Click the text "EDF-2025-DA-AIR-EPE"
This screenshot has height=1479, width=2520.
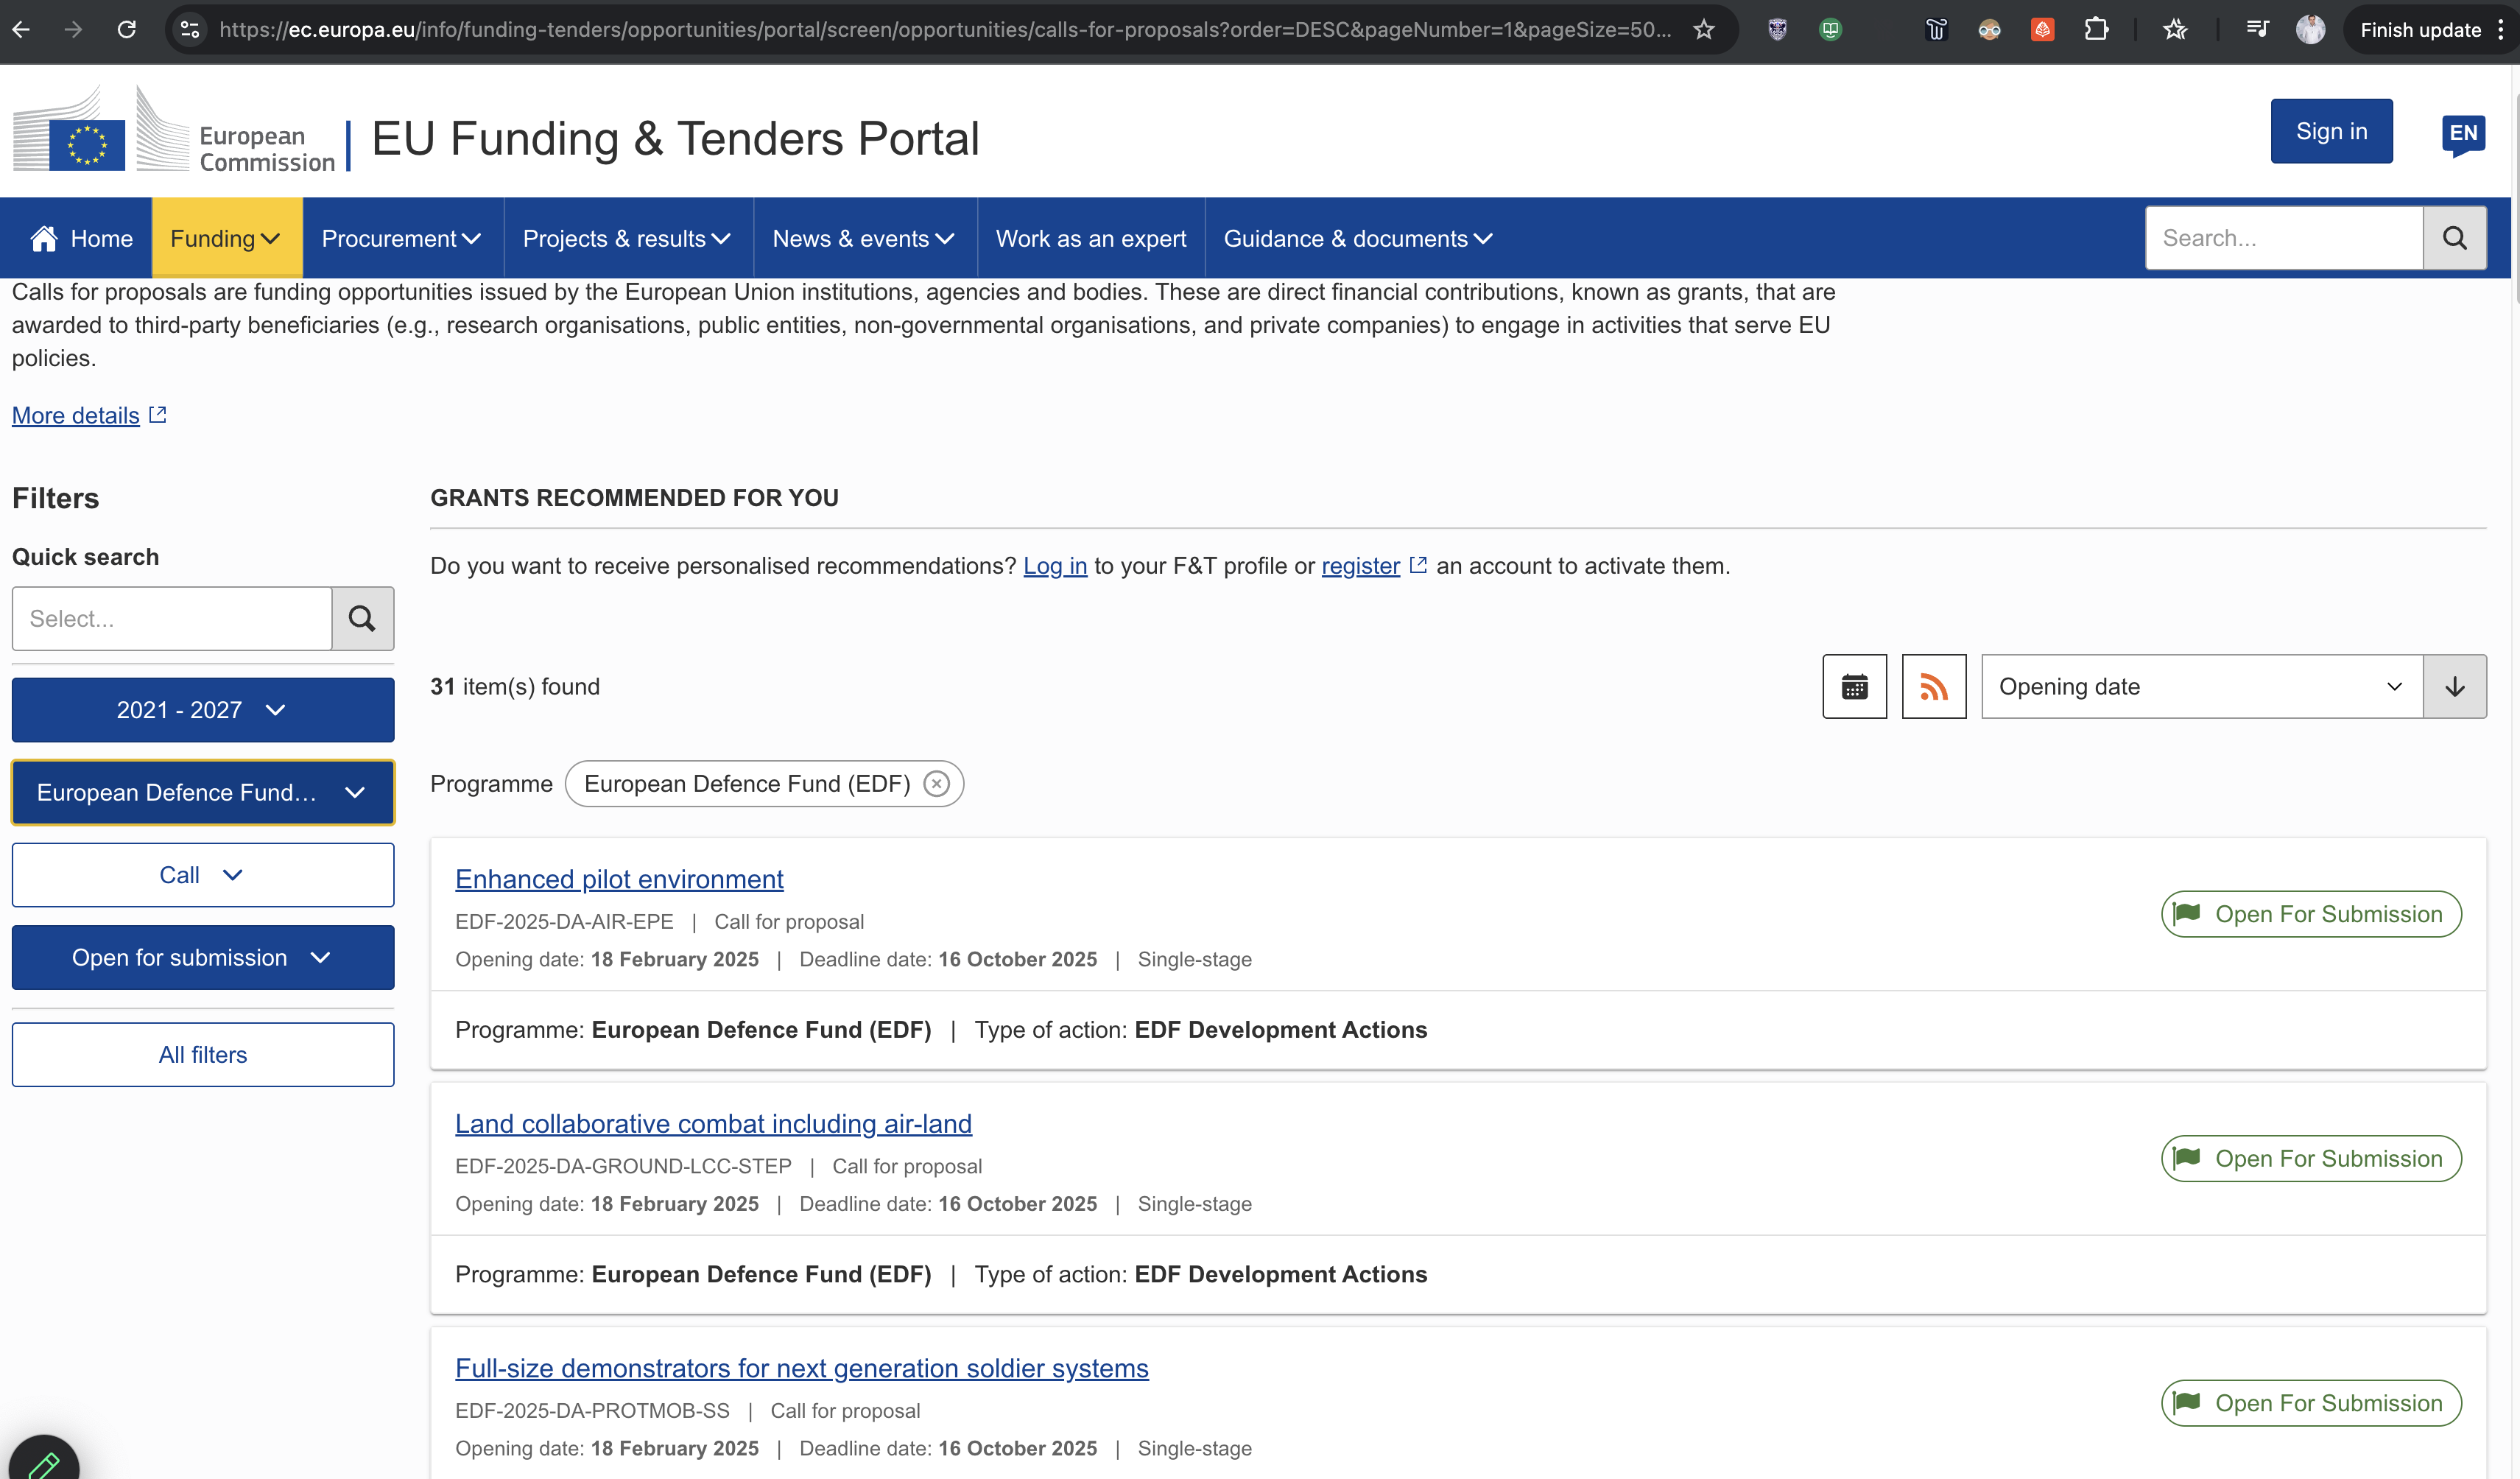[x=564, y=921]
